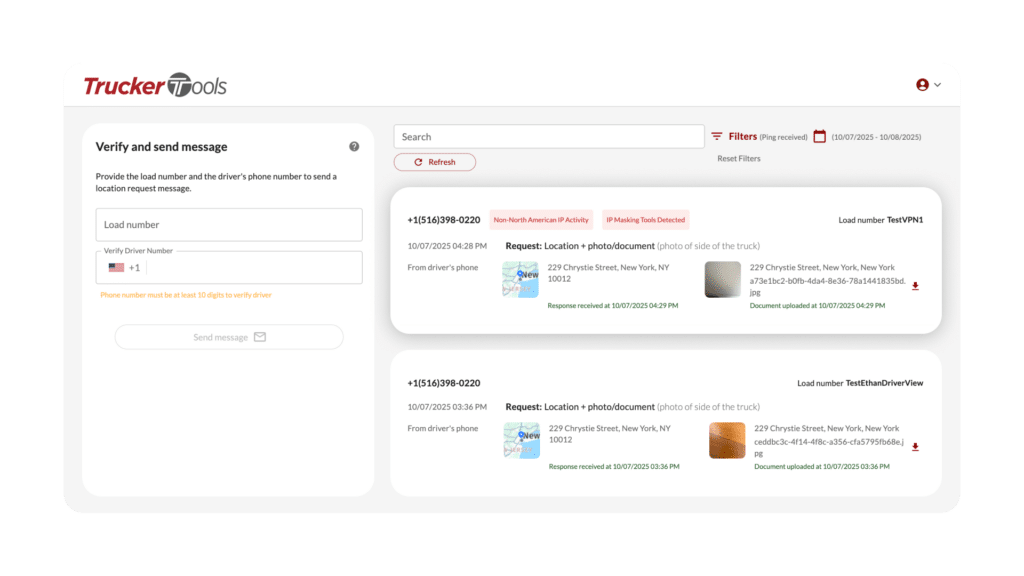Open map thumbnail for TestEthanDriverView load

521,441
